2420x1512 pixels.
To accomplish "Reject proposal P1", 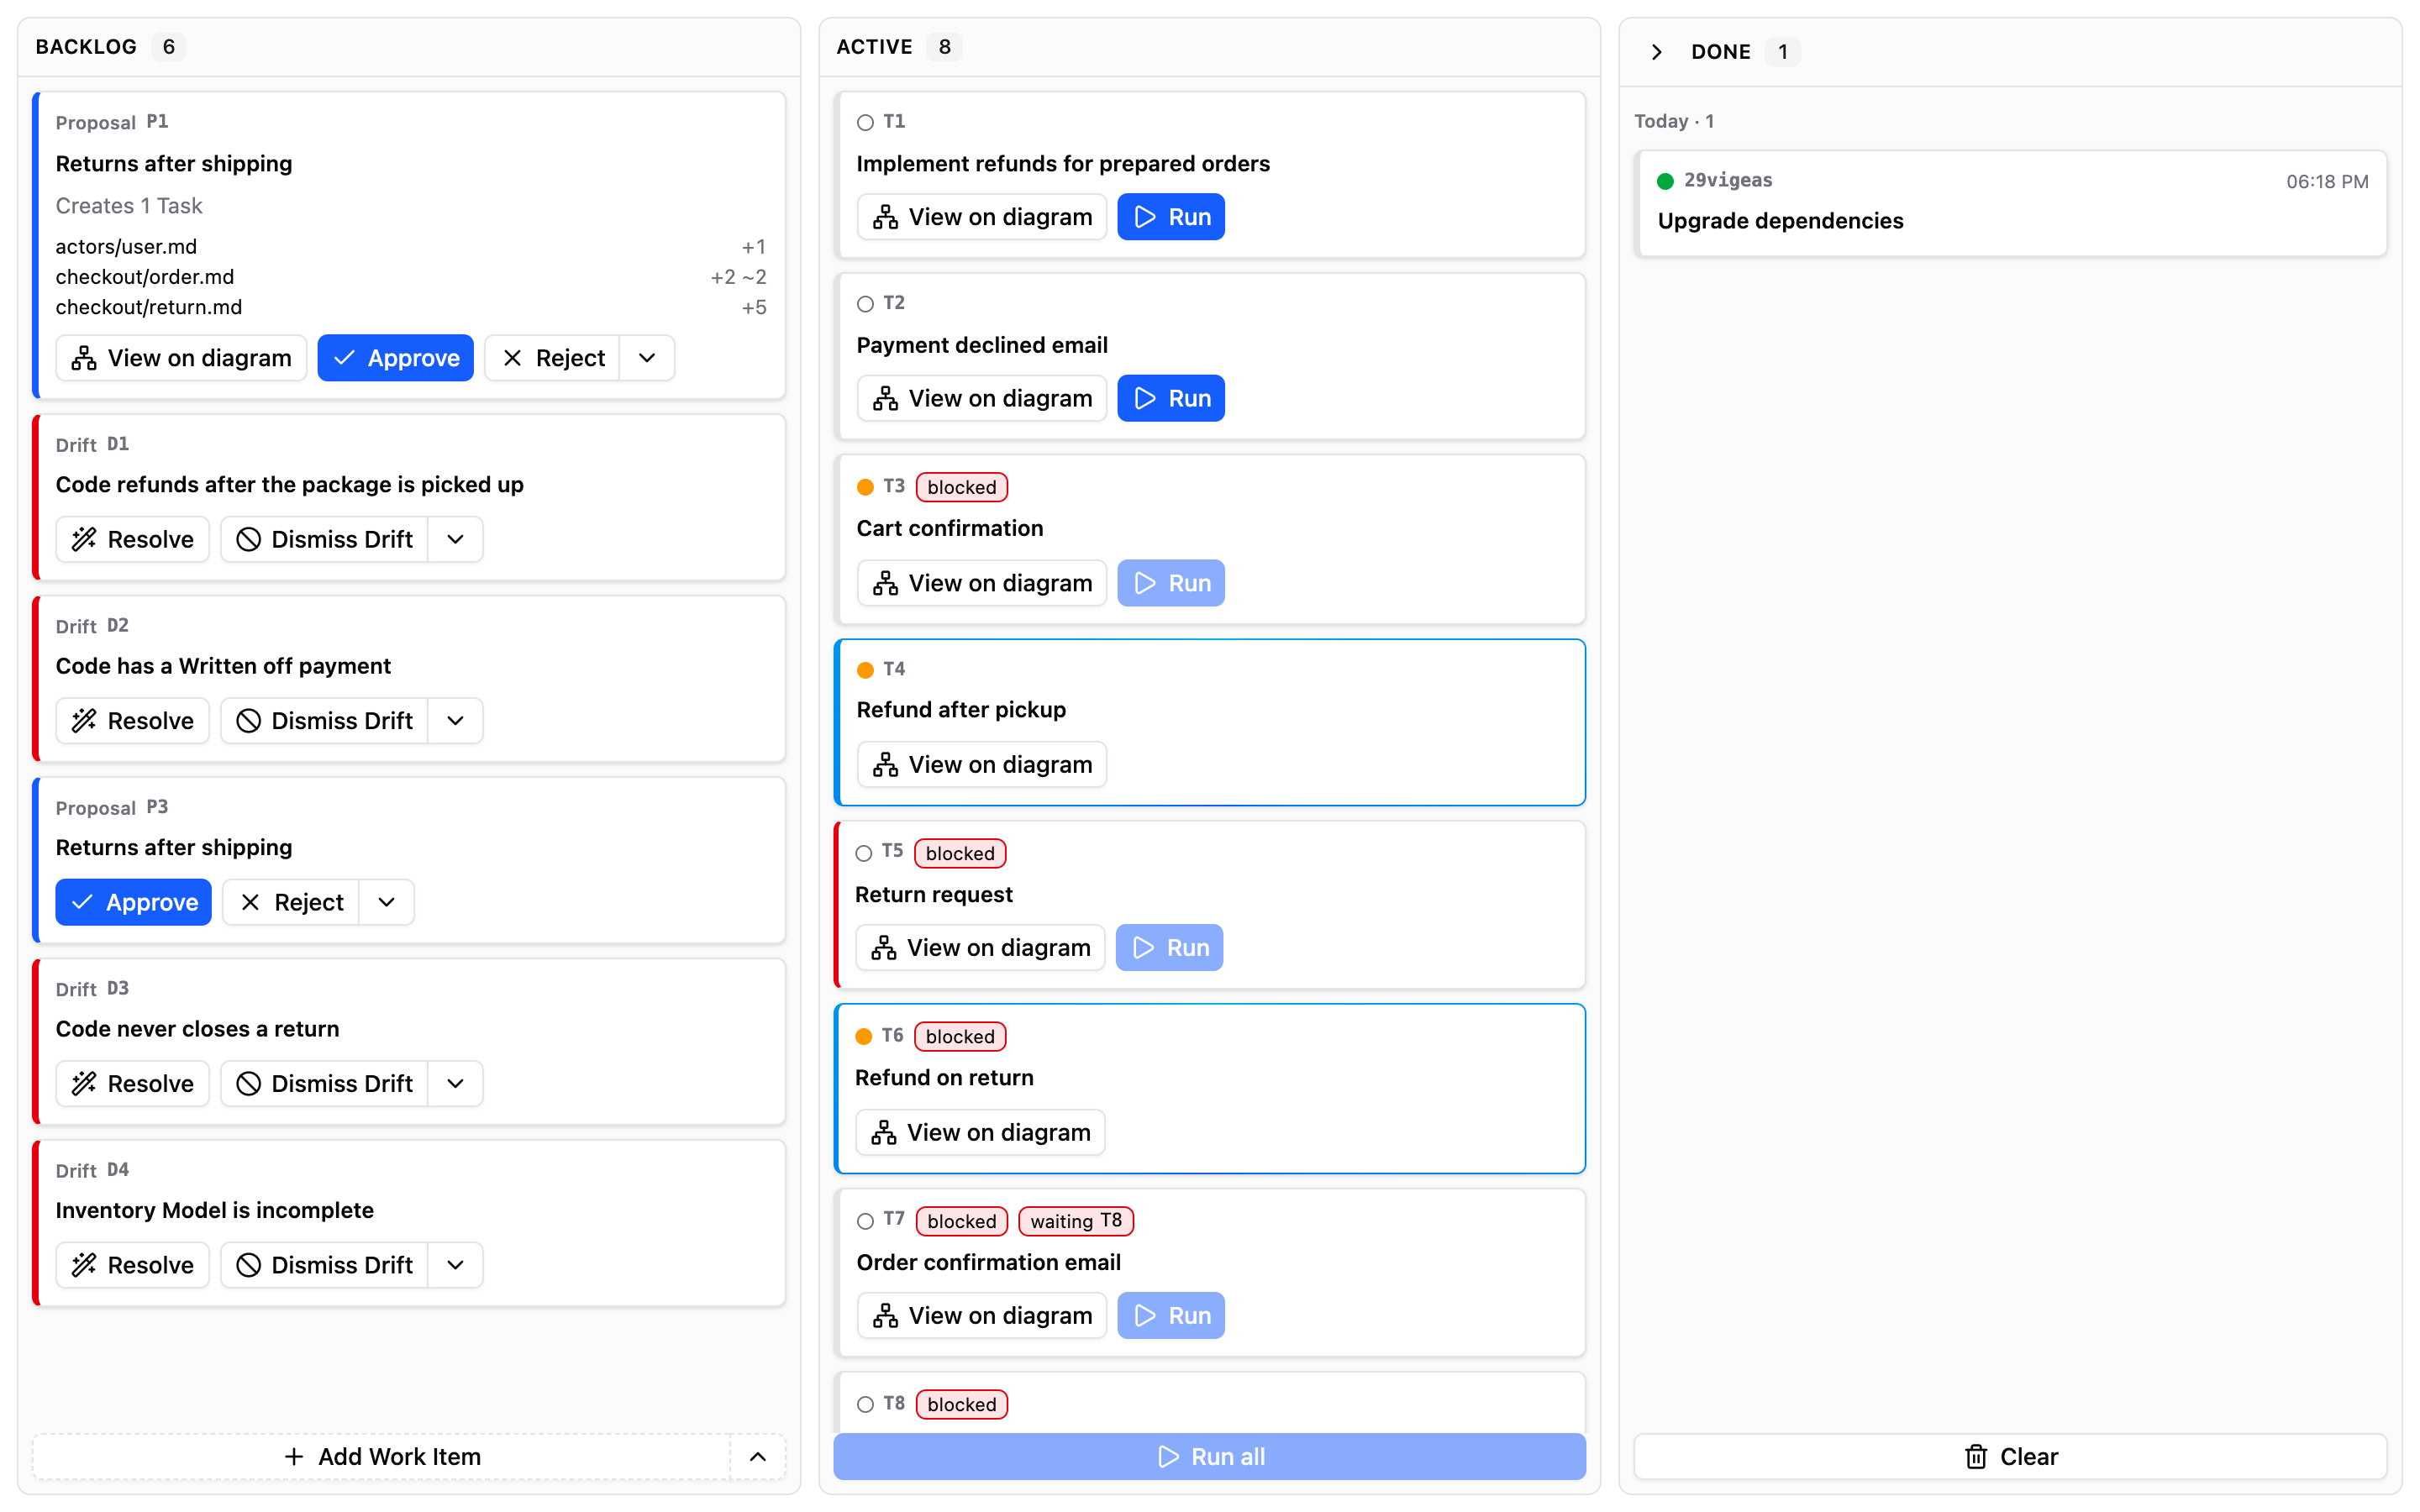I will [552, 358].
